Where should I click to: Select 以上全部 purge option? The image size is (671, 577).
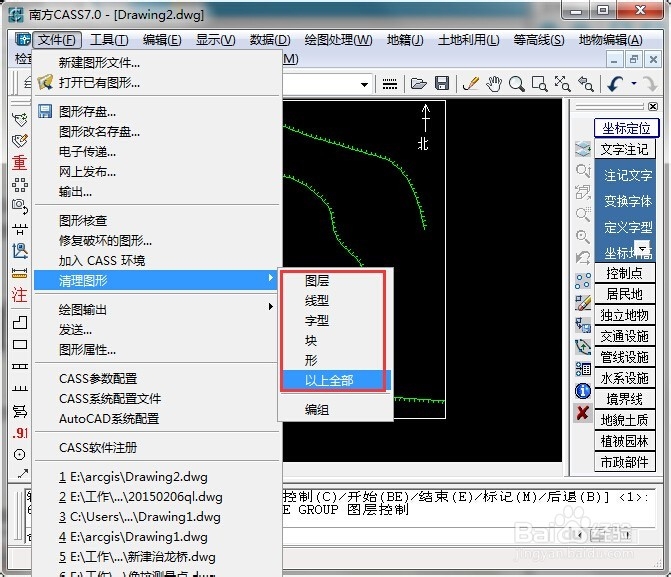336,380
